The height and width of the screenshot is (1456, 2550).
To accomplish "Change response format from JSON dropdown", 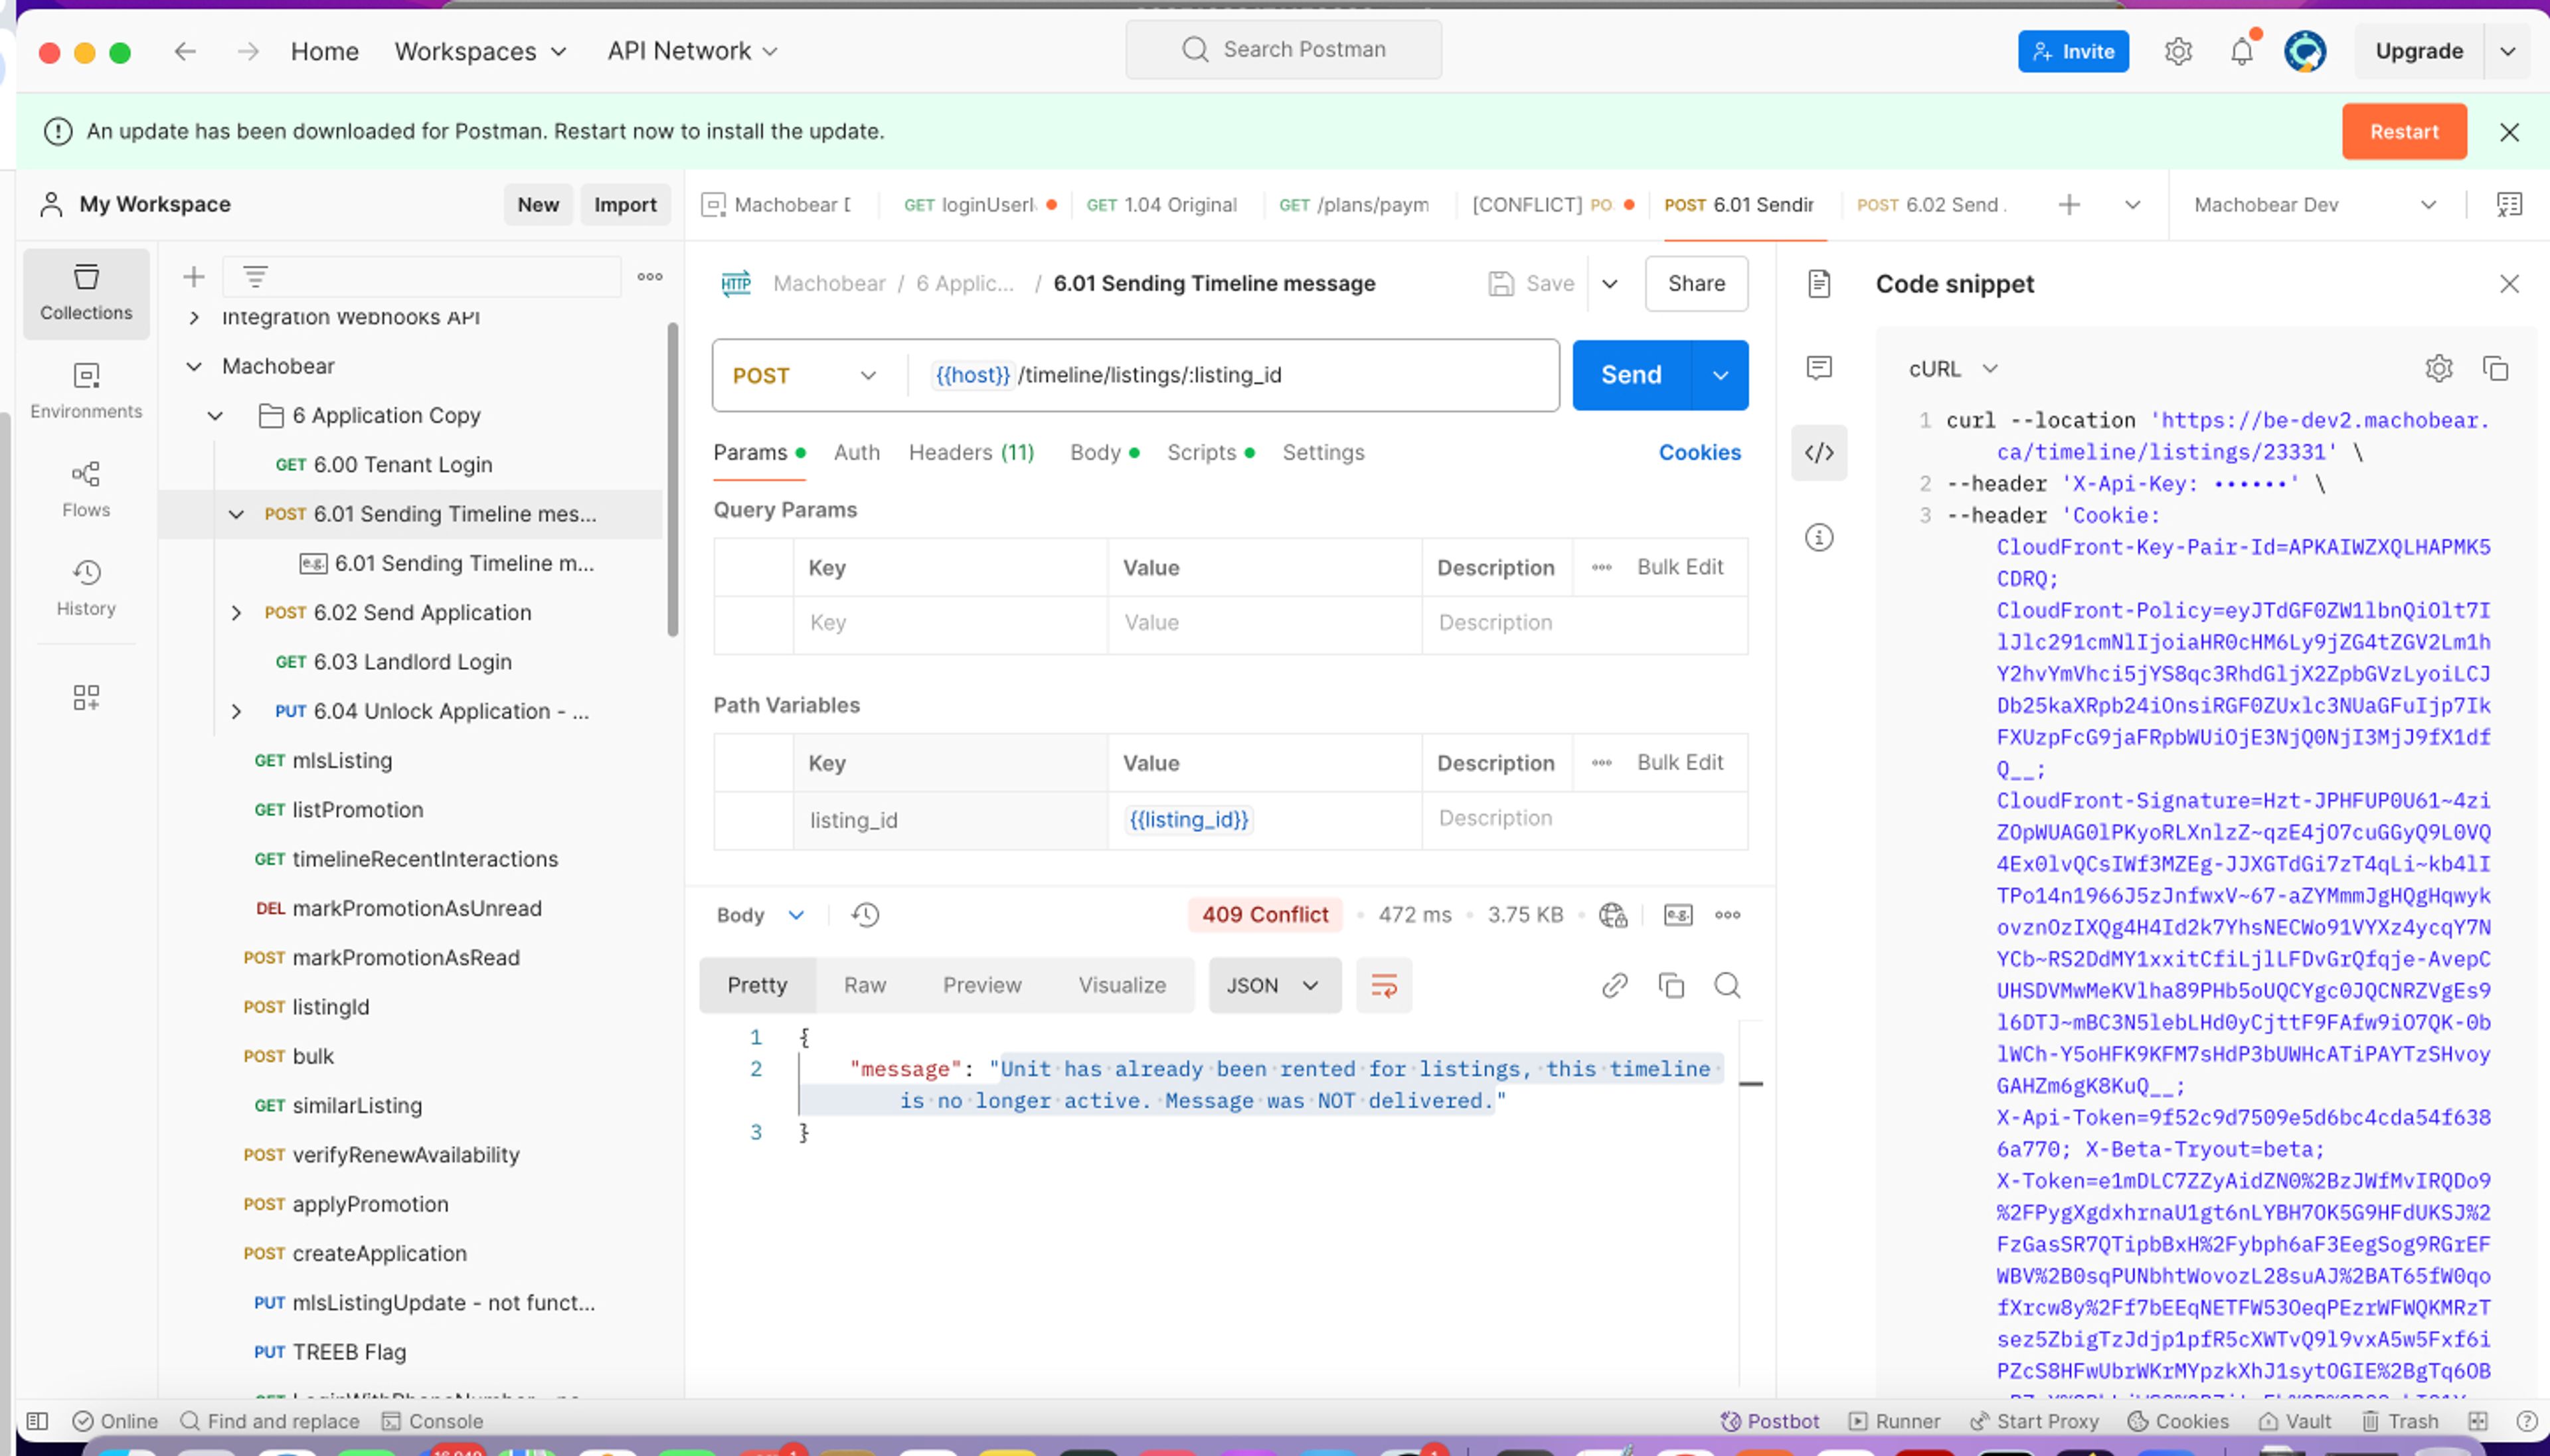I will pyautogui.click(x=1273, y=986).
